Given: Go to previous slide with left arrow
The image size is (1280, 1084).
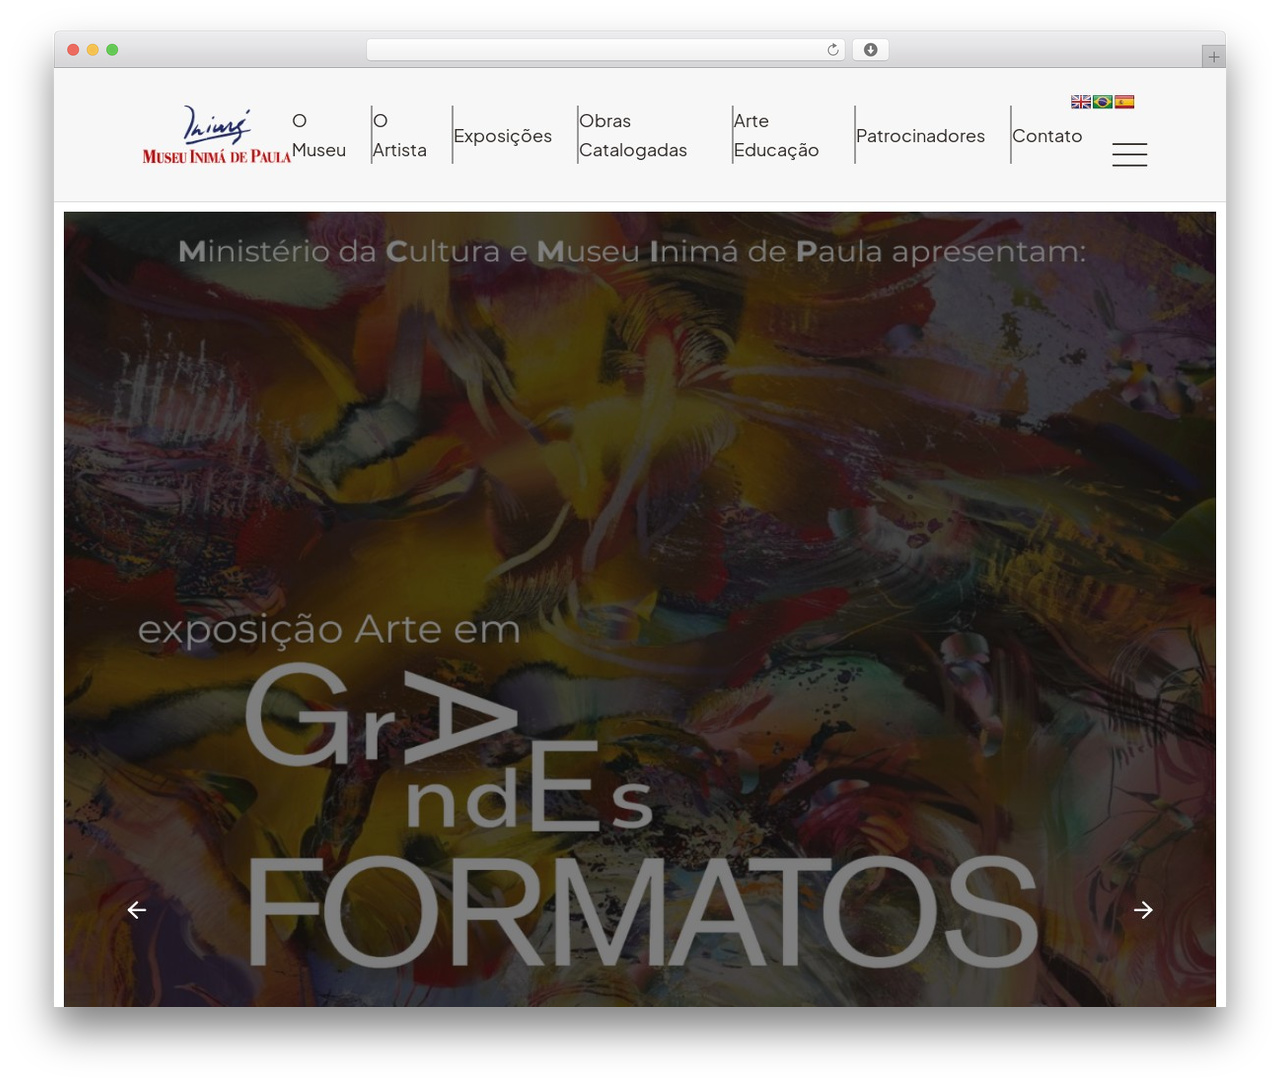Looking at the screenshot, I should 137,910.
